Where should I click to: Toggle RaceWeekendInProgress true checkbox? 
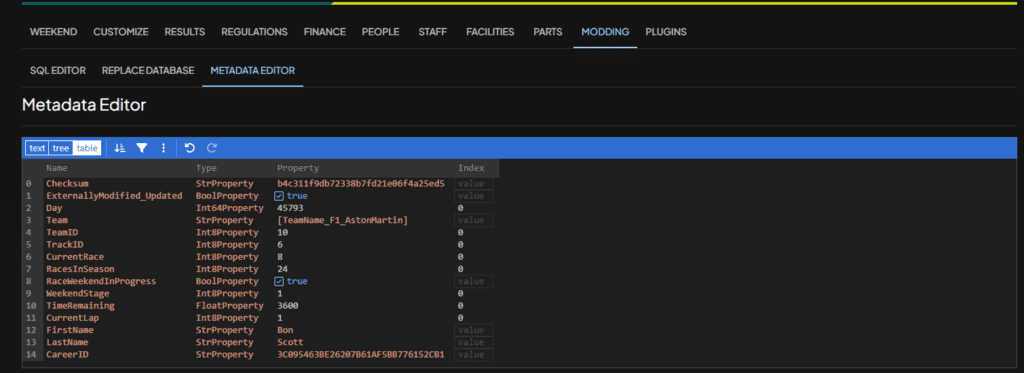click(x=279, y=282)
